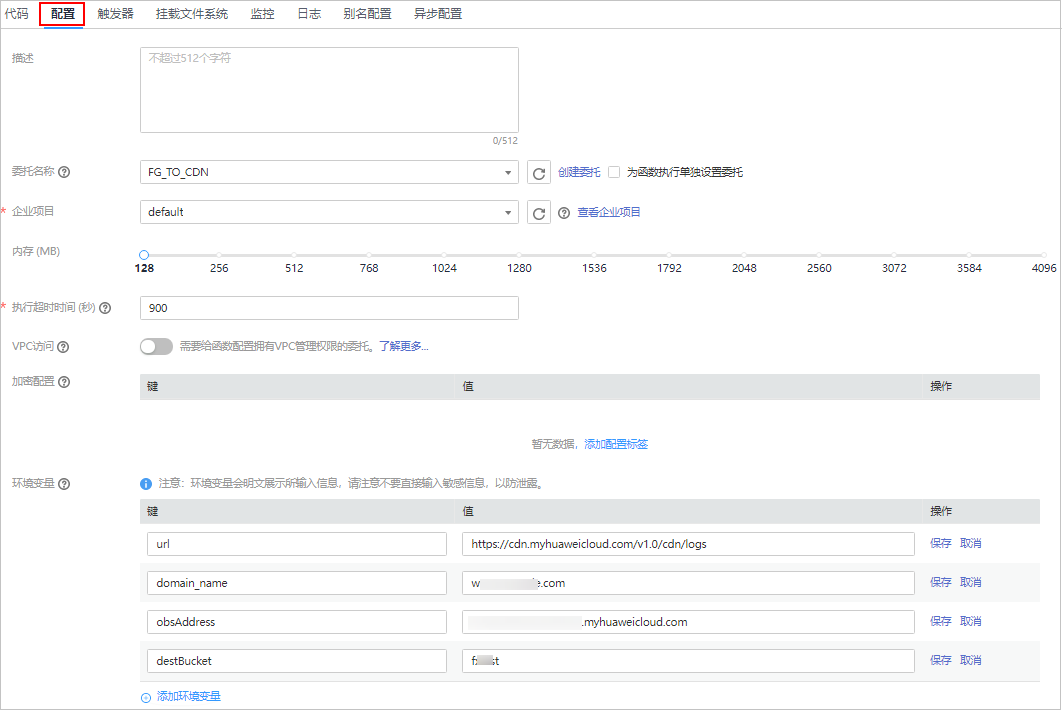Set memory slider to 2048 mark

744,255
